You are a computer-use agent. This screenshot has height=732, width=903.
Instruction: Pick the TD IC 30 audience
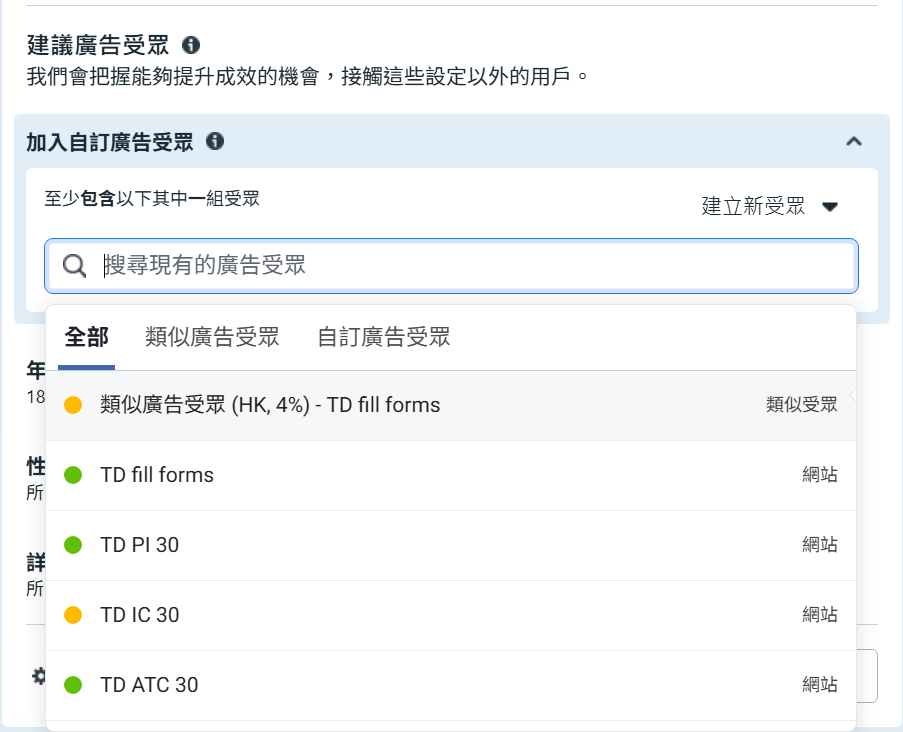140,615
